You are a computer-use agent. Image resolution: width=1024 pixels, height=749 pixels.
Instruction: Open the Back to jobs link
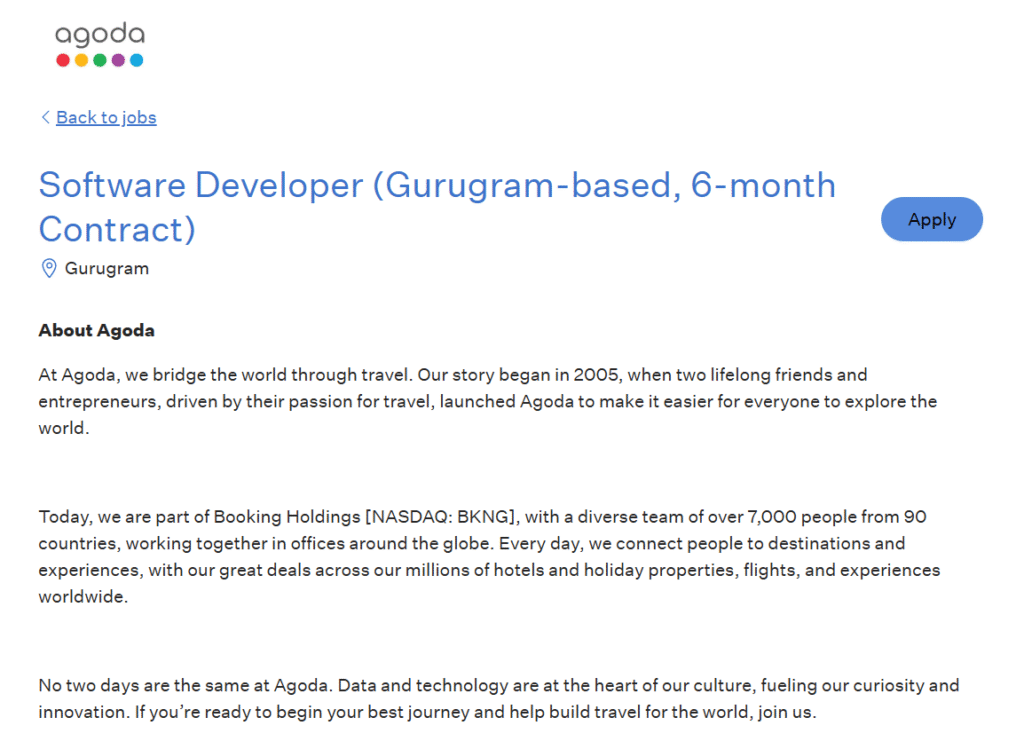tap(106, 117)
